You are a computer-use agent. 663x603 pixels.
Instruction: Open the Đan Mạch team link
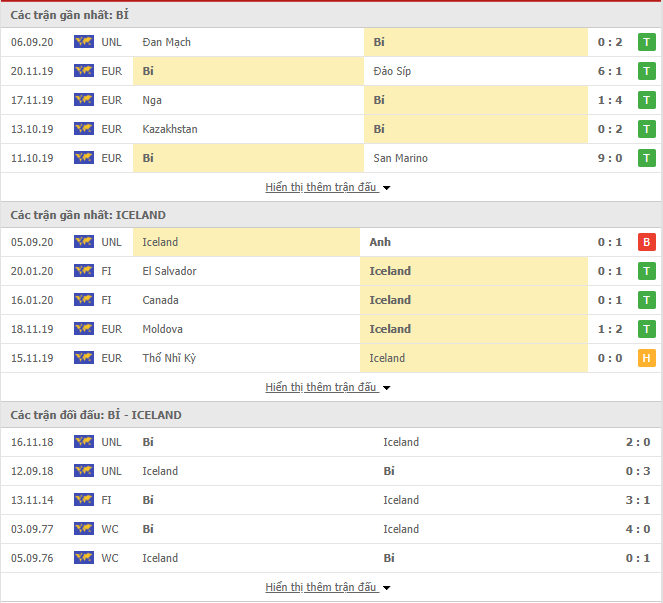point(167,42)
